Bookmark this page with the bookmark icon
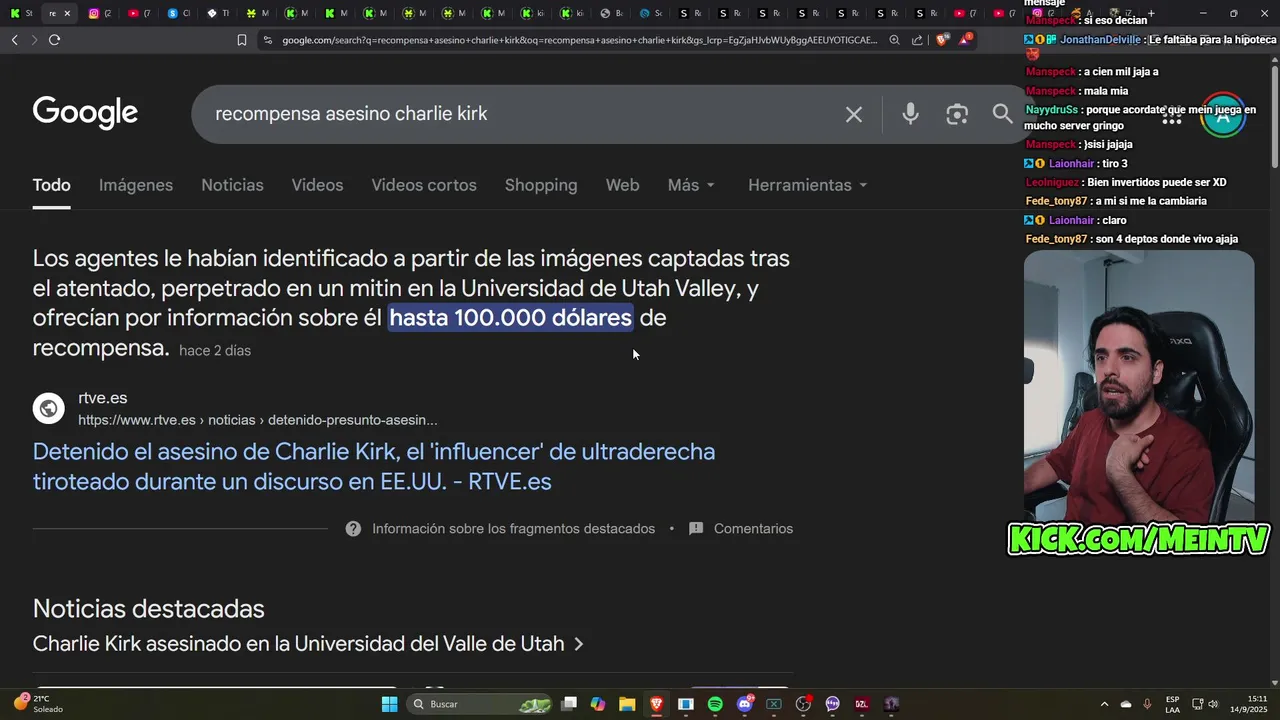This screenshot has height=720, width=1280. [x=241, y=40]
